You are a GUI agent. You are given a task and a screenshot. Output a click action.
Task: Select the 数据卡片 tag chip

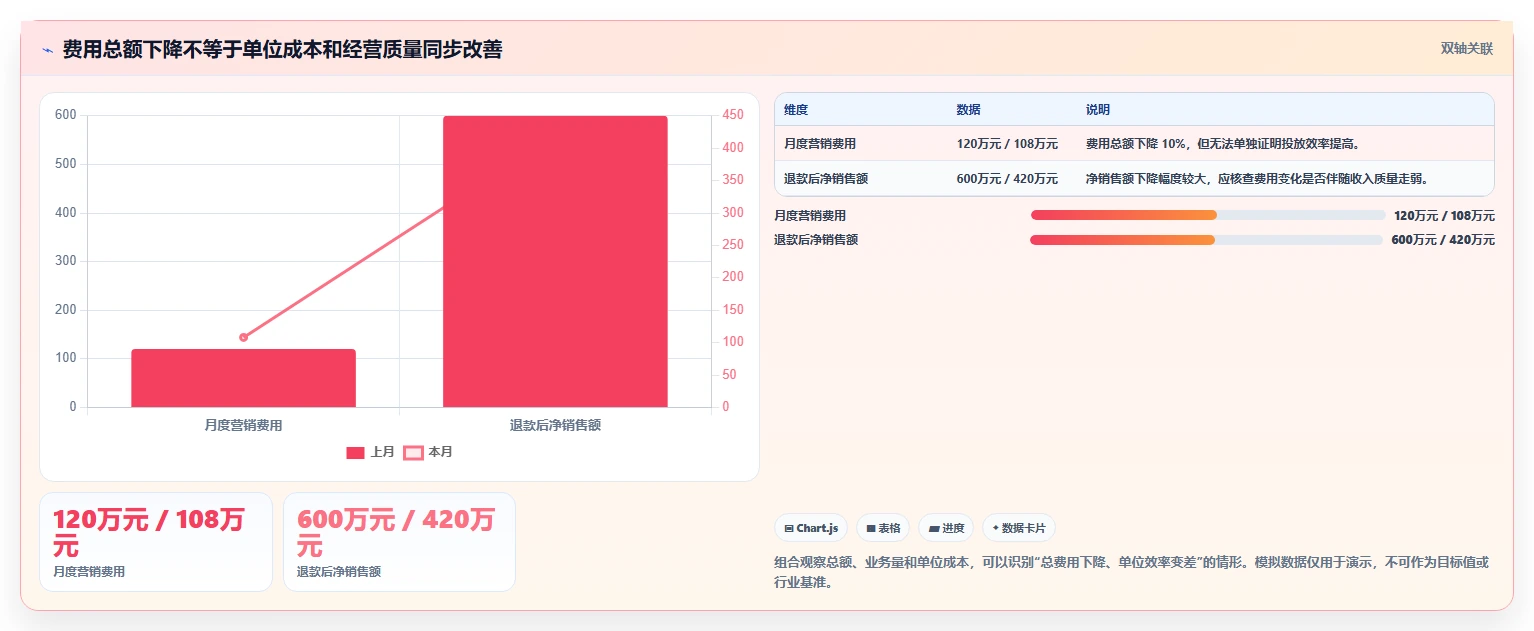point(1019,528)
